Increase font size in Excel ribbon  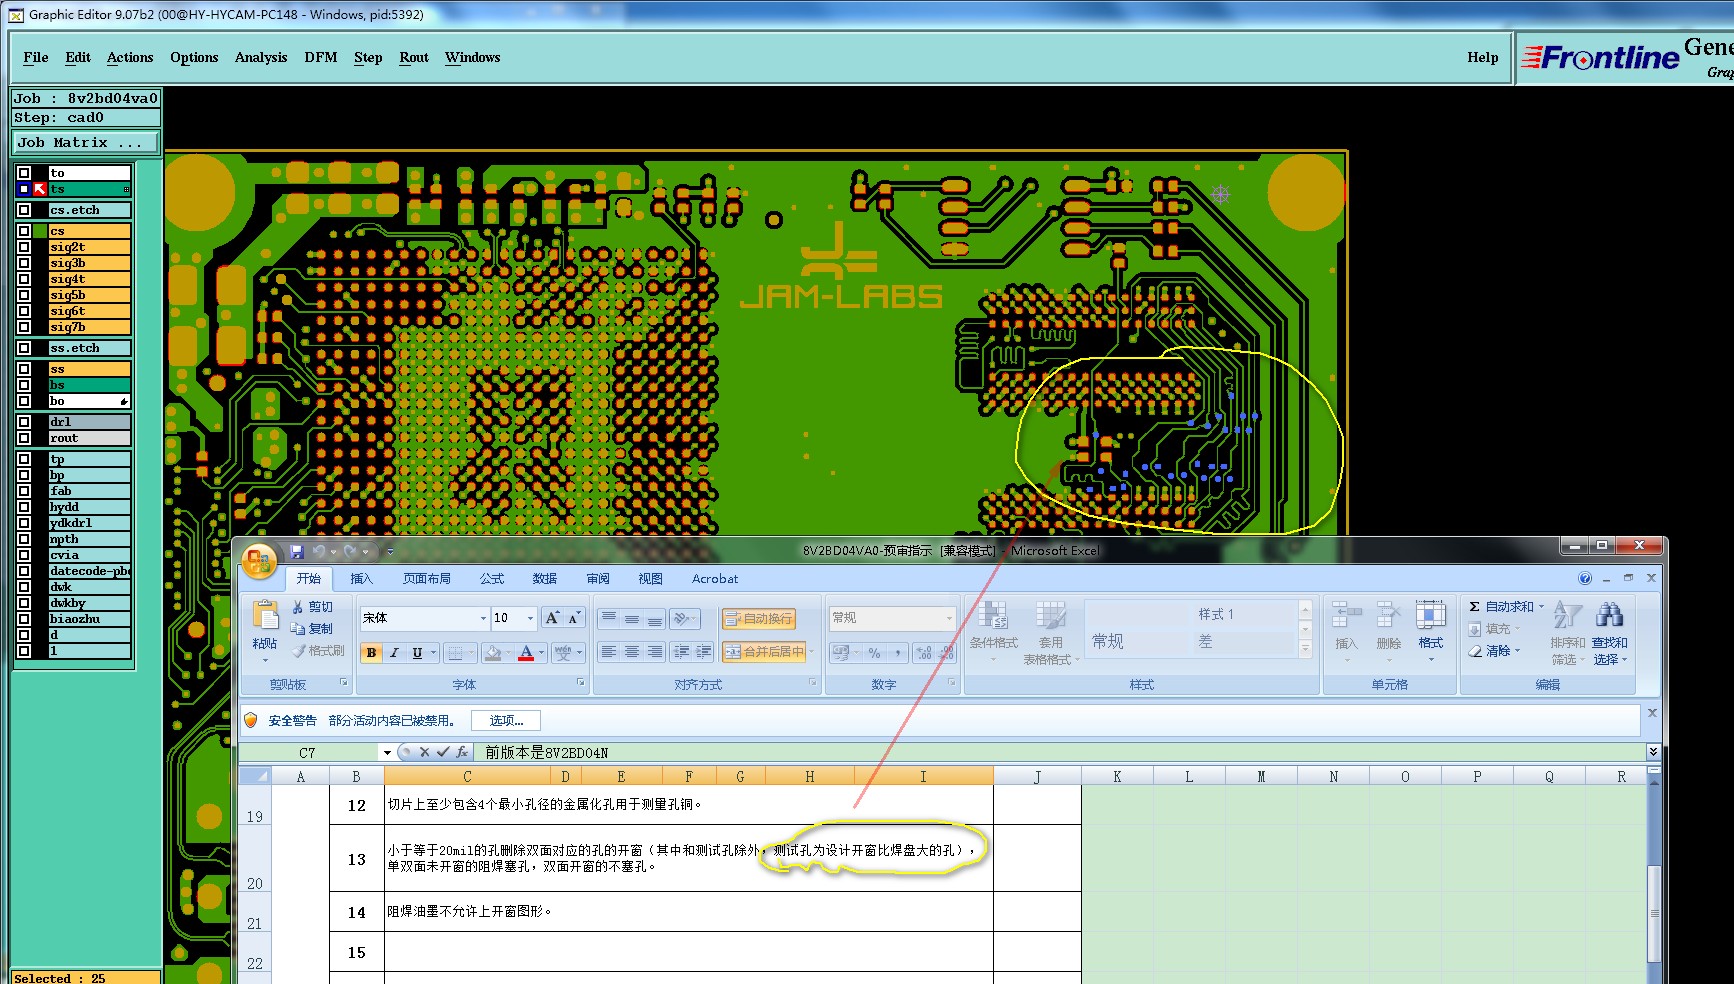coord(552,618)
